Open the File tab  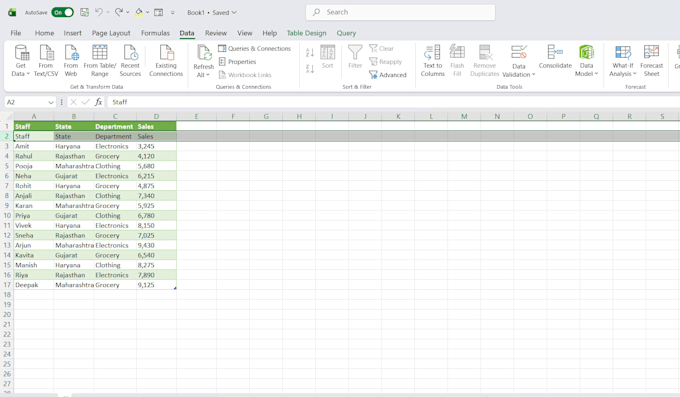(16, 33)
